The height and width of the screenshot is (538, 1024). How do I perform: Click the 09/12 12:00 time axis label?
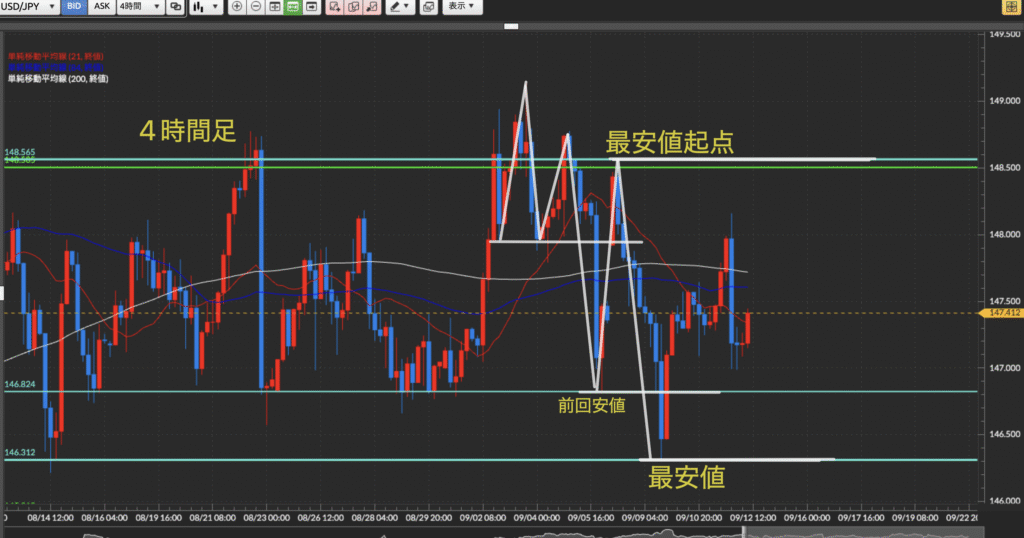point(753,518)
